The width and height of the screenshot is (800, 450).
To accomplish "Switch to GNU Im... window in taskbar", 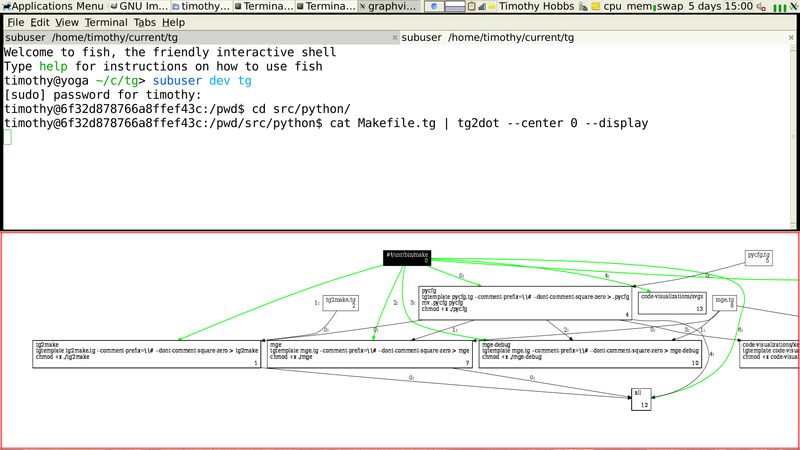I will click(139, 6).
